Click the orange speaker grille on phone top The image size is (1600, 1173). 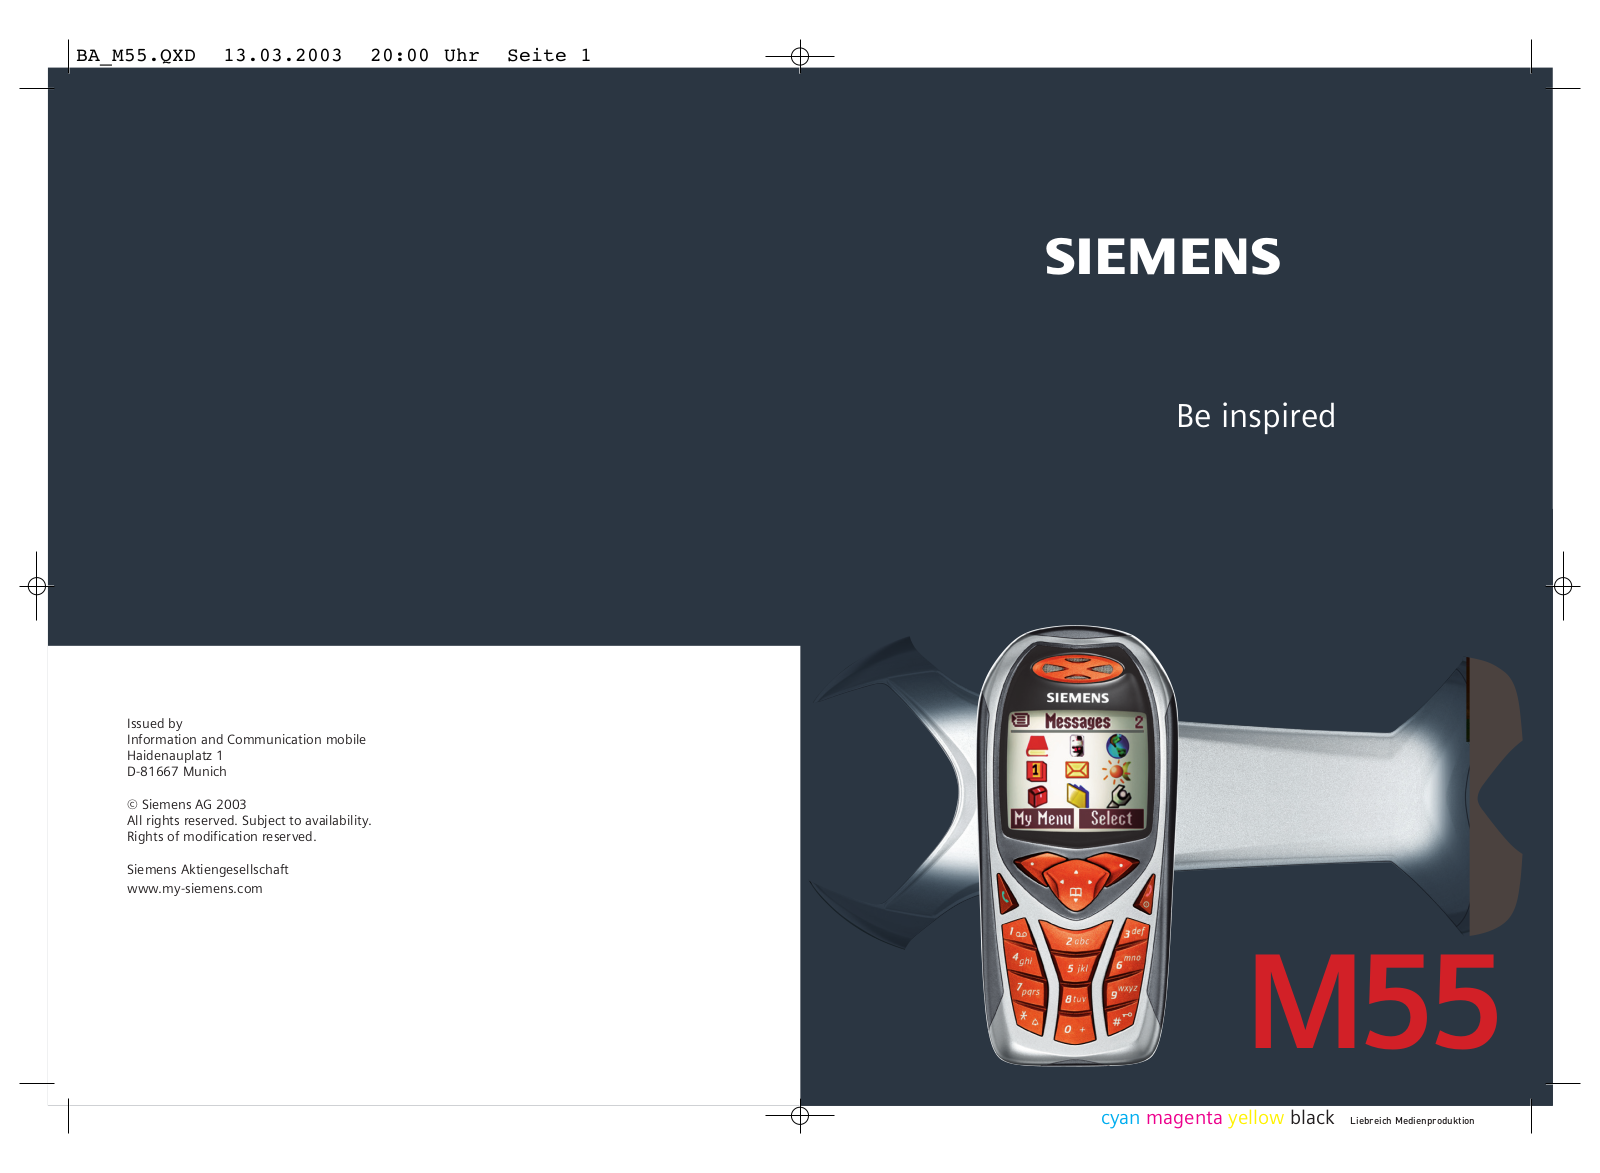click(1078, 668)
